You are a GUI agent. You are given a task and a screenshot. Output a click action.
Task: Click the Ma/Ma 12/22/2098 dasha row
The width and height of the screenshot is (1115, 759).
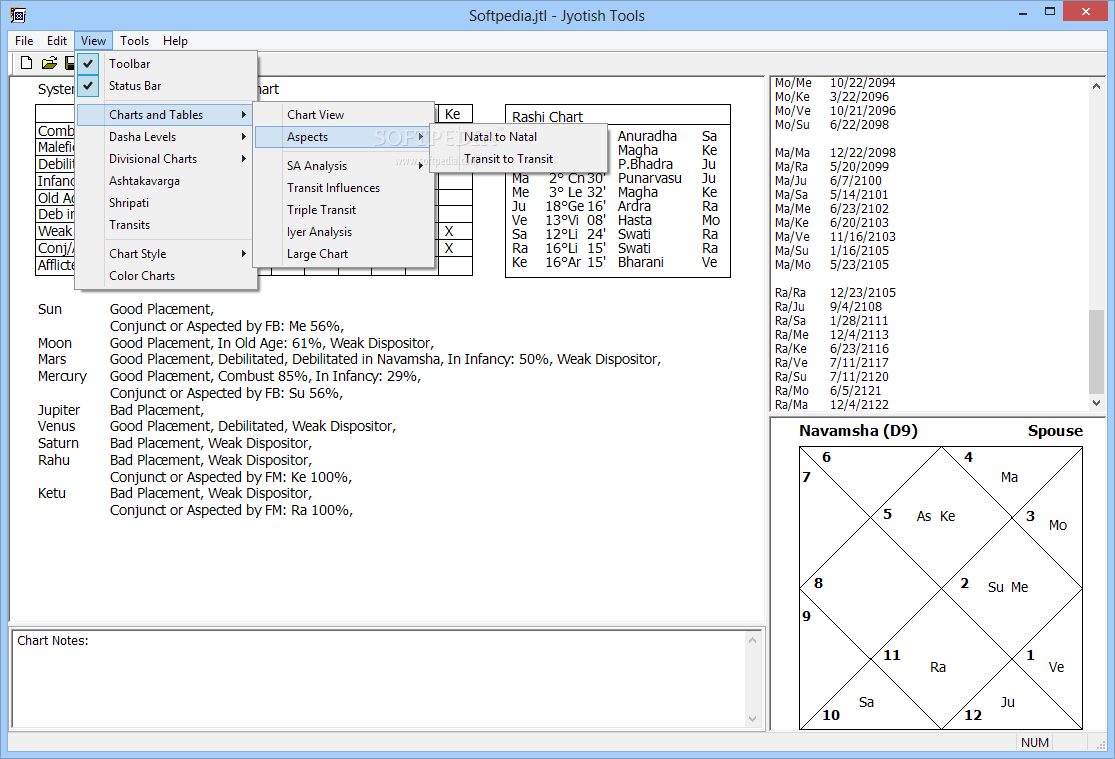coord(835,152)
